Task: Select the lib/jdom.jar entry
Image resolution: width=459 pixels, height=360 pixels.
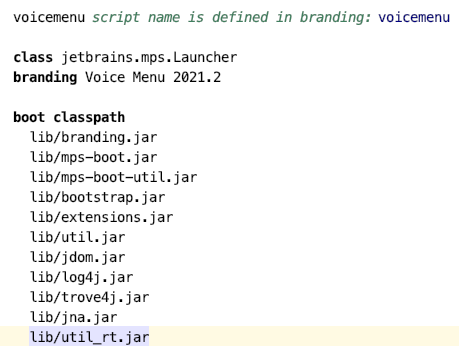Action: 77,257
